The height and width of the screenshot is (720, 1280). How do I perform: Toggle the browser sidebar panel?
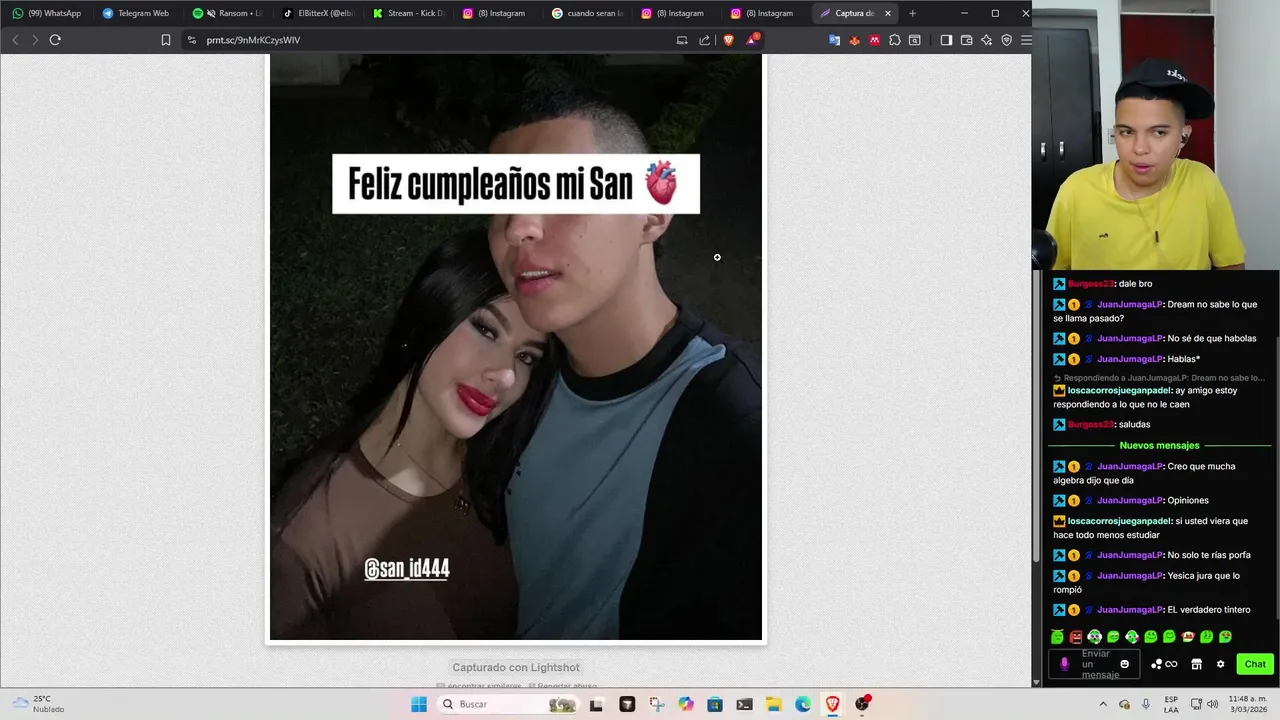(946, 40)
